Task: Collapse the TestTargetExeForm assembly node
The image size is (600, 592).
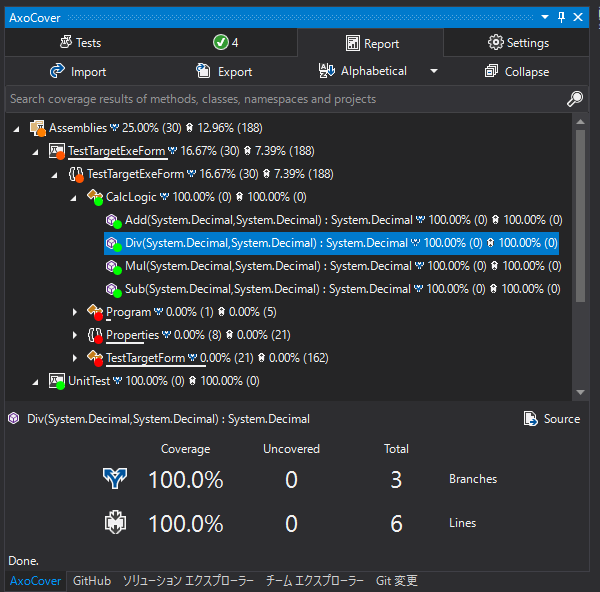Action: click(36, 152)
